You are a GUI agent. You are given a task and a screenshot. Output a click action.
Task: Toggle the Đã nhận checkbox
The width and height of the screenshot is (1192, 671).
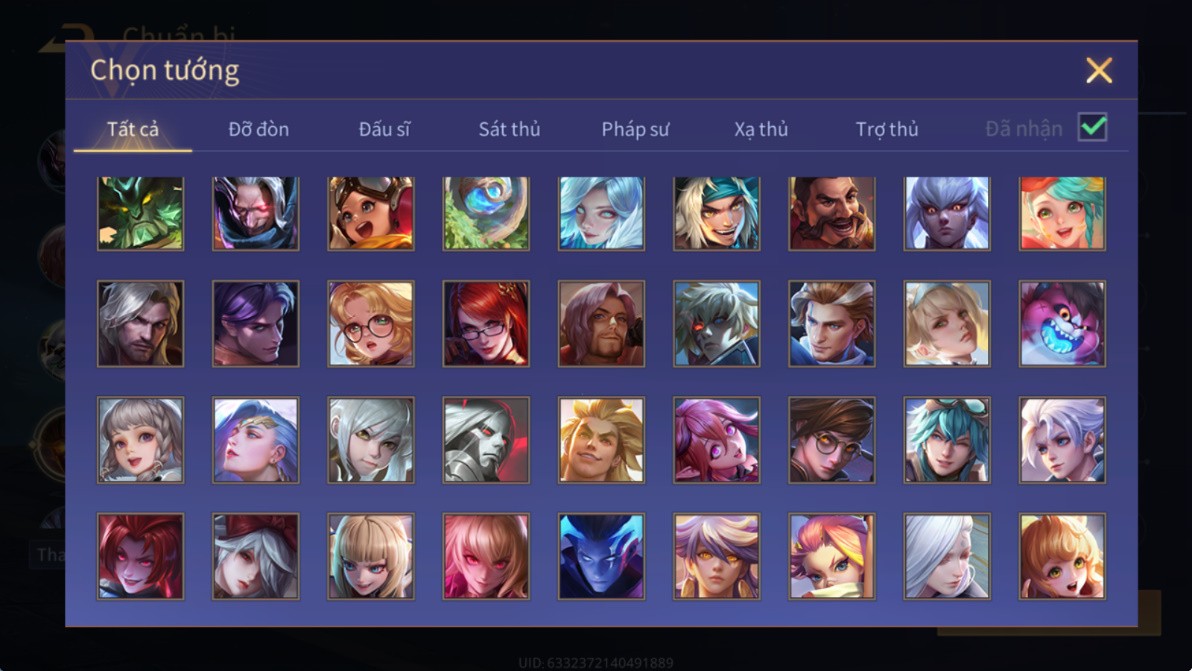[x=1092, y=127]
